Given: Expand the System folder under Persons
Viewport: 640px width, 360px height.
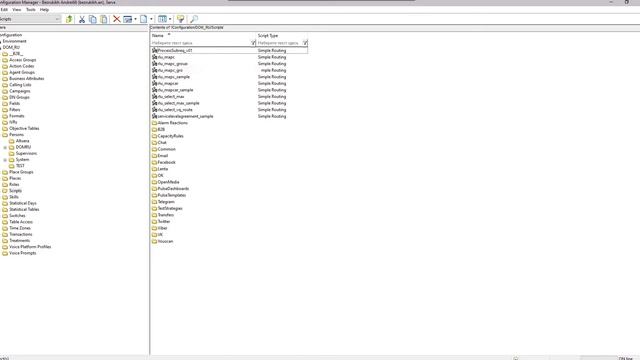Looking at the screenshot, I should coord(5,160).
